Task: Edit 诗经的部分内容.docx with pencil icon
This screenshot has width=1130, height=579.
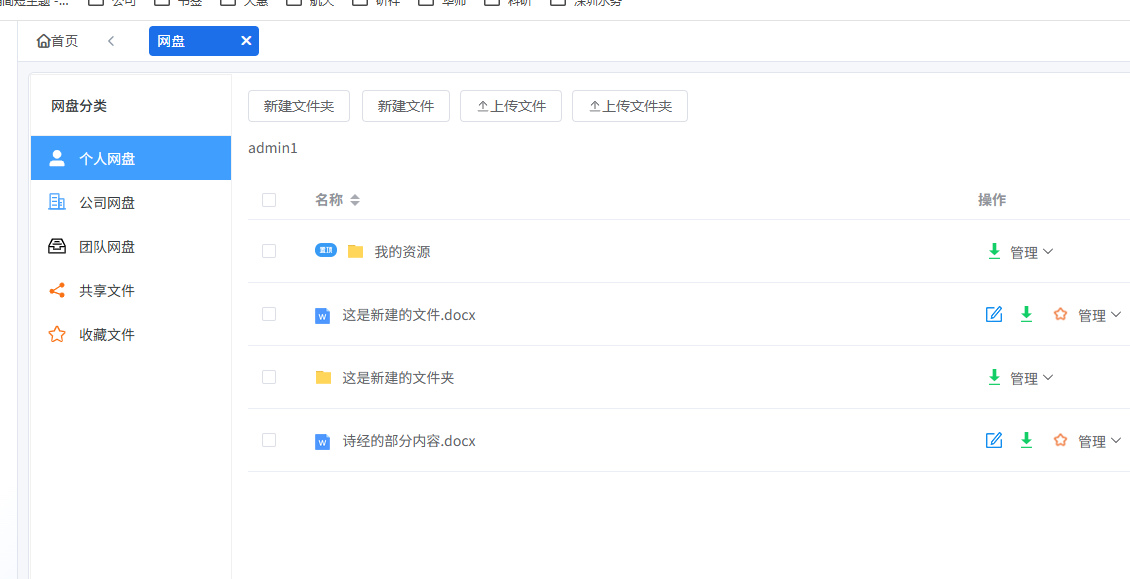Action: click(994, 440)
